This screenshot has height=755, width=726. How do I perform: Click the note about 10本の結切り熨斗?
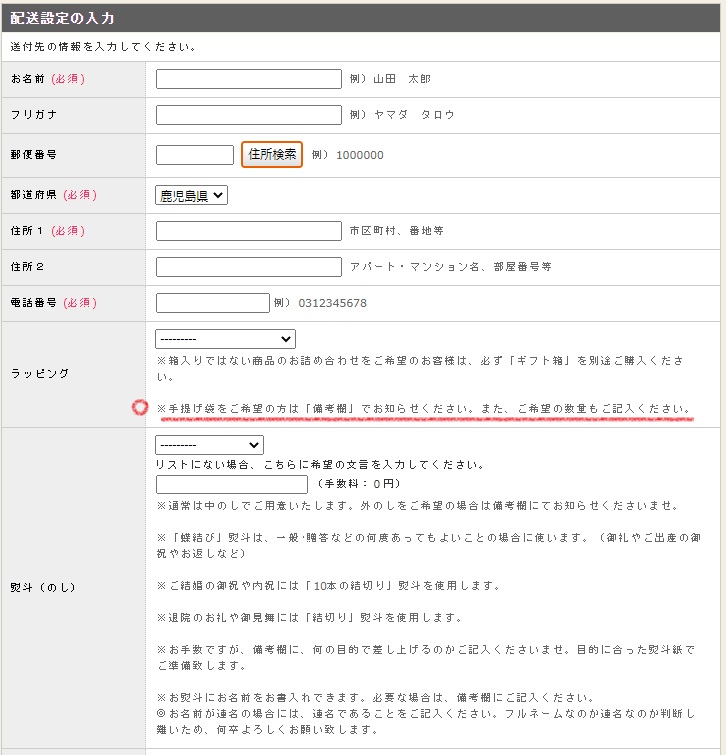pos(328,586)
